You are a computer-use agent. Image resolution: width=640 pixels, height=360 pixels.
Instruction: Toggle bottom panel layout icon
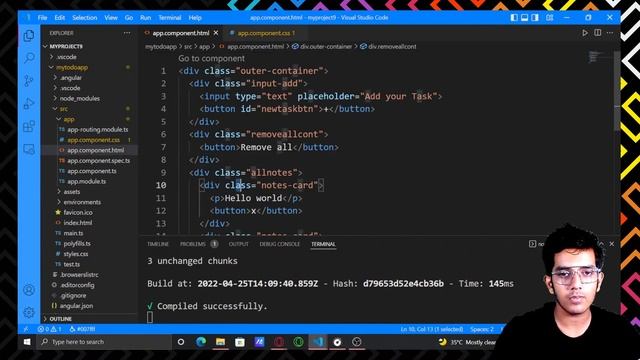tap(524, 18)
